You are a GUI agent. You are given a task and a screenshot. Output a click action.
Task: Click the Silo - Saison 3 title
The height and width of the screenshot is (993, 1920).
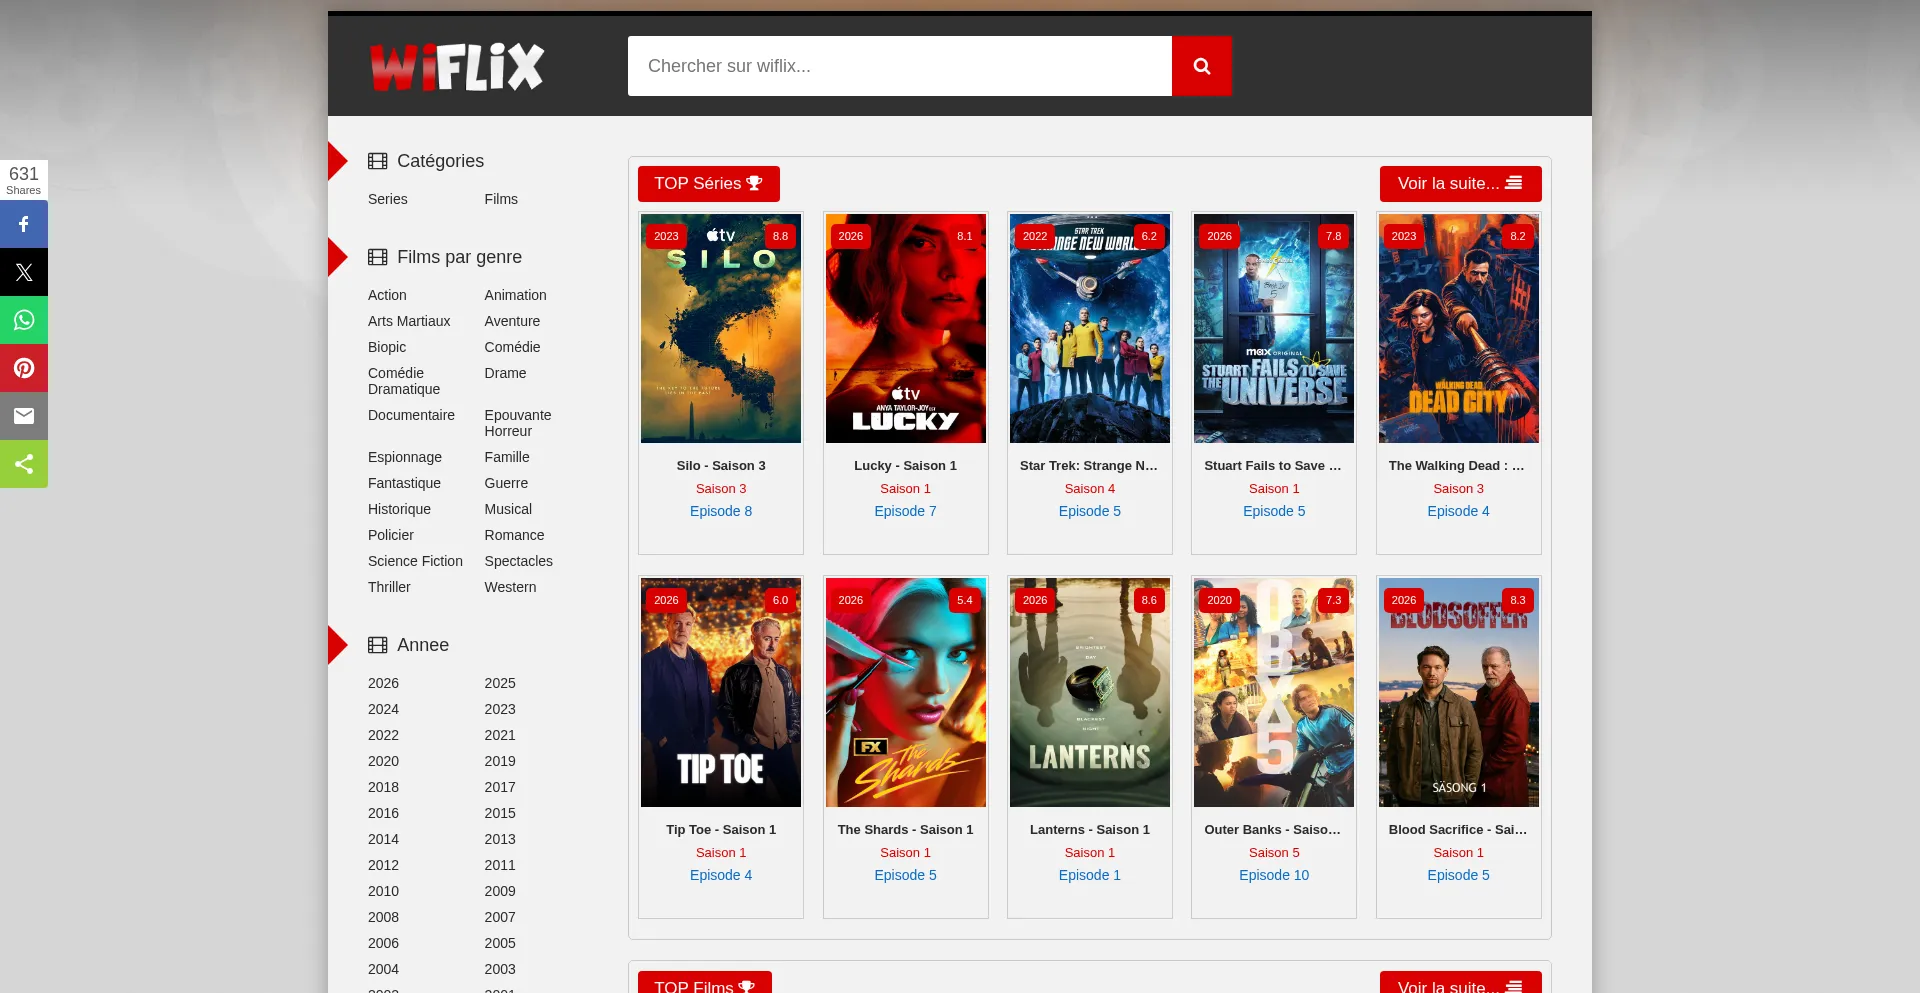tap(721, 466)
